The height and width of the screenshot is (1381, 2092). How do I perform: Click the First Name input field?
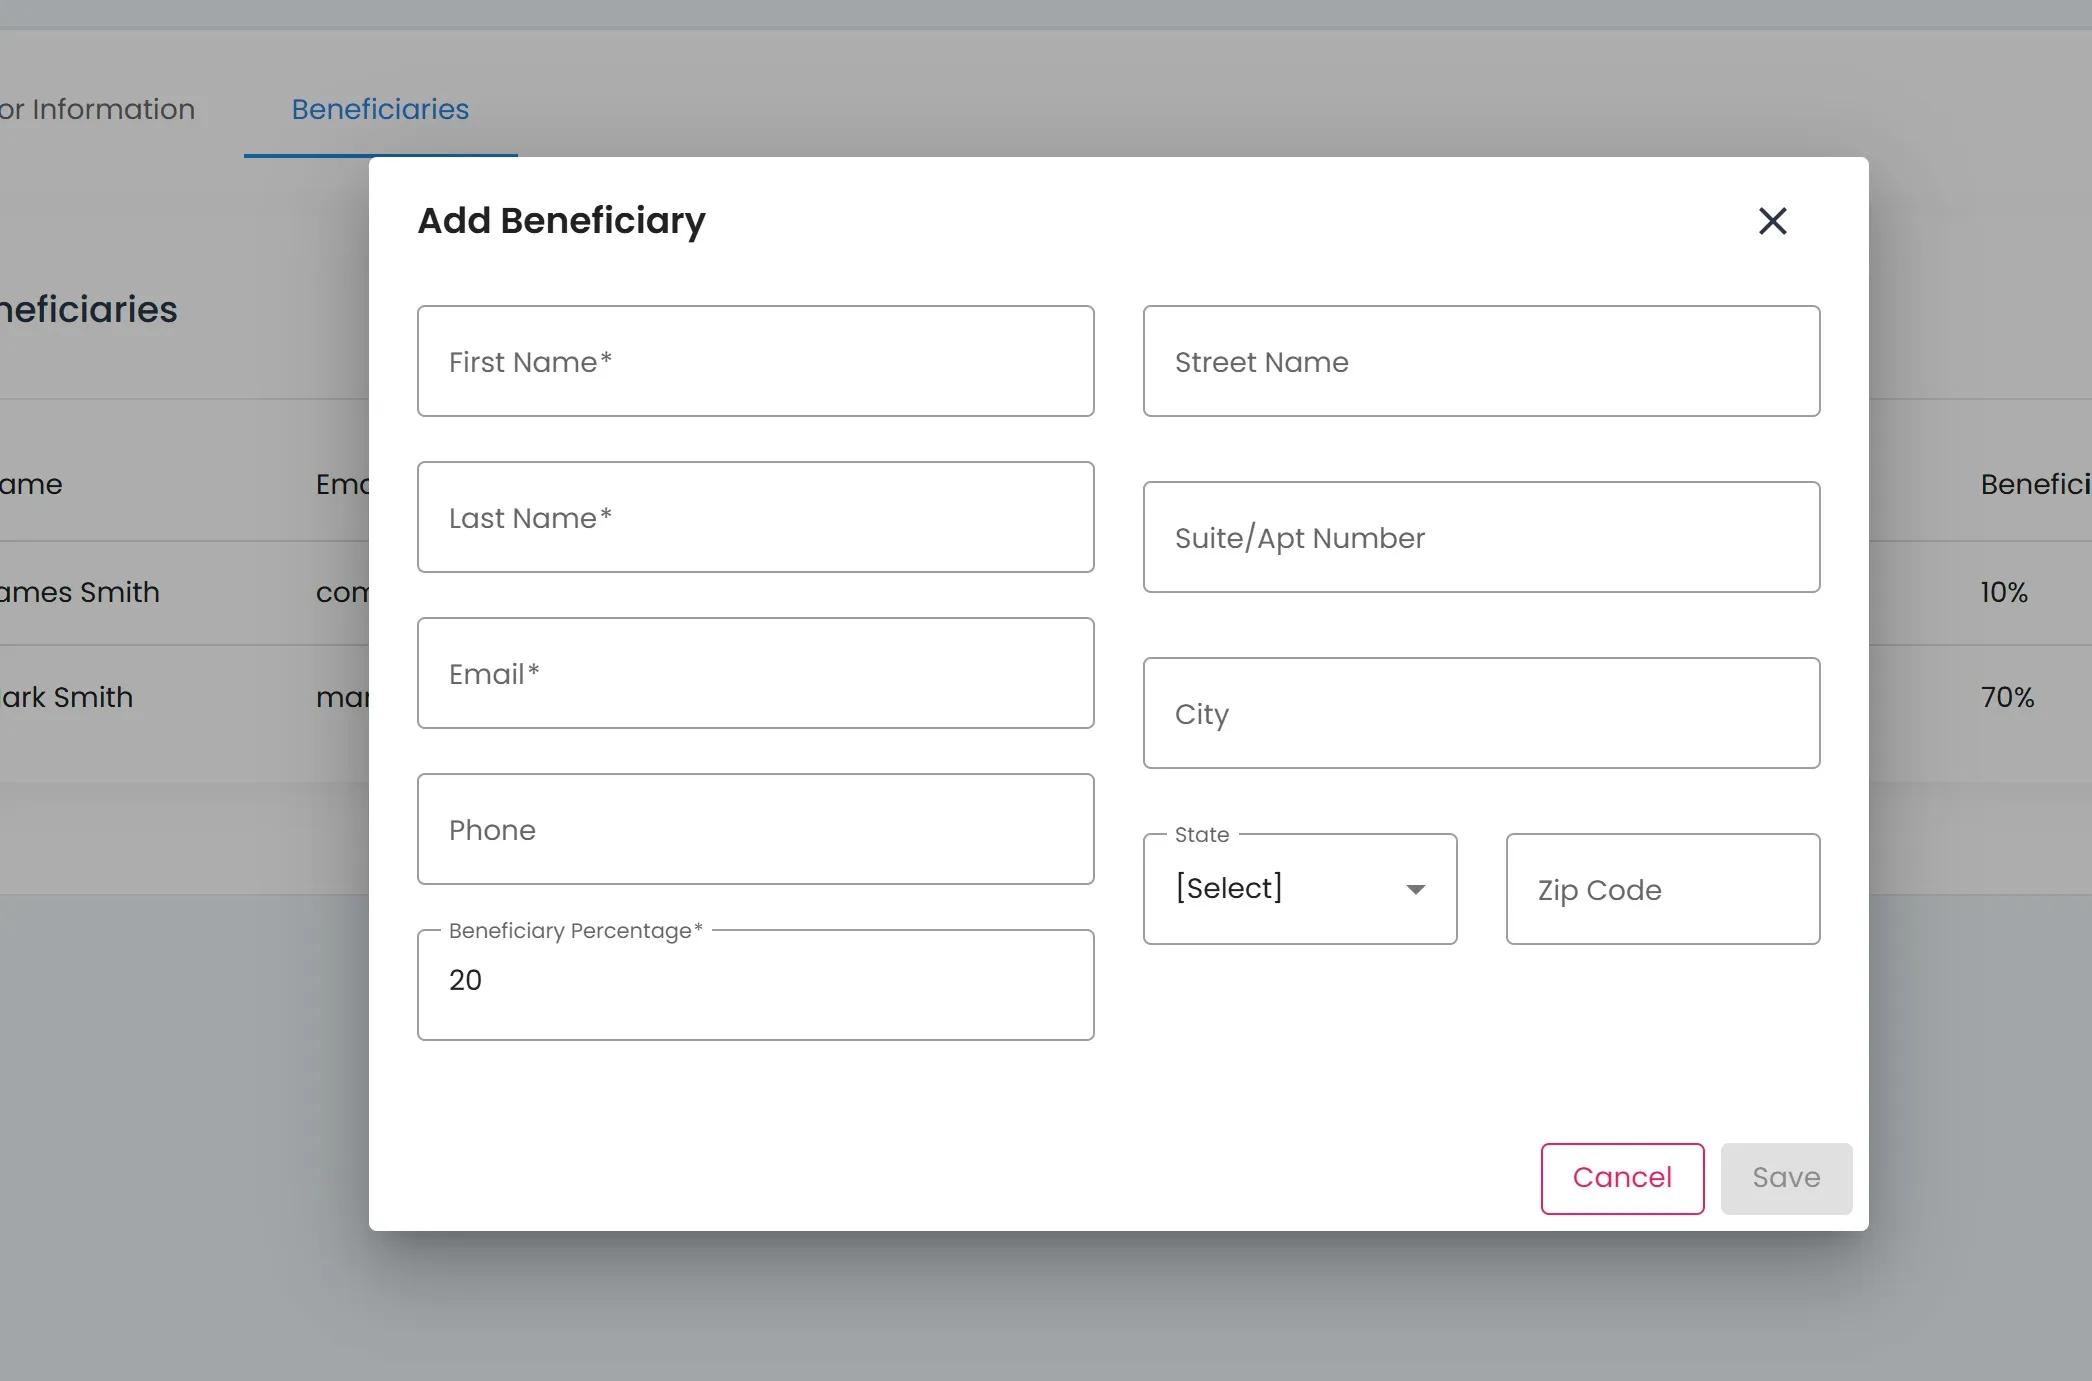tap(755, 361)
